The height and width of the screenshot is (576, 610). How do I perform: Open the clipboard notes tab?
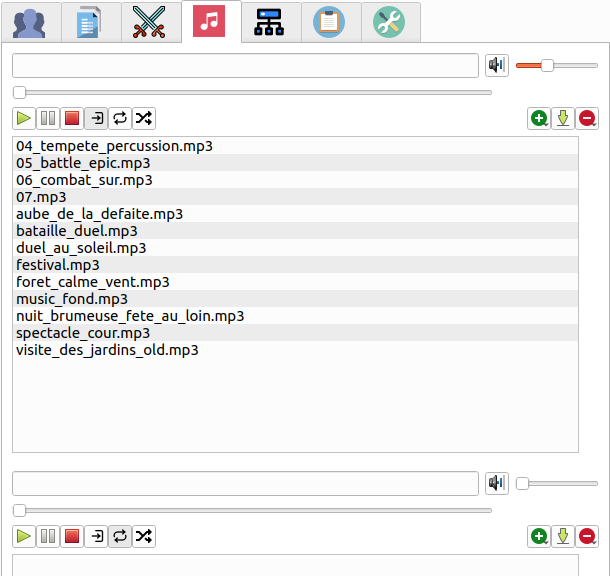[x=330, y=22]
